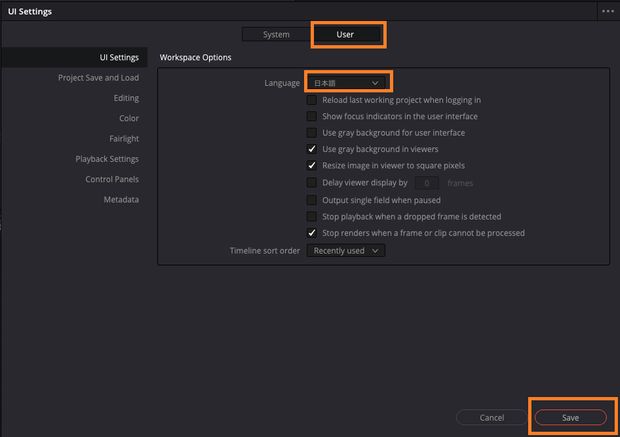Uncheck Use gray background in viewers
620x437 pixels.
[312, 149]
